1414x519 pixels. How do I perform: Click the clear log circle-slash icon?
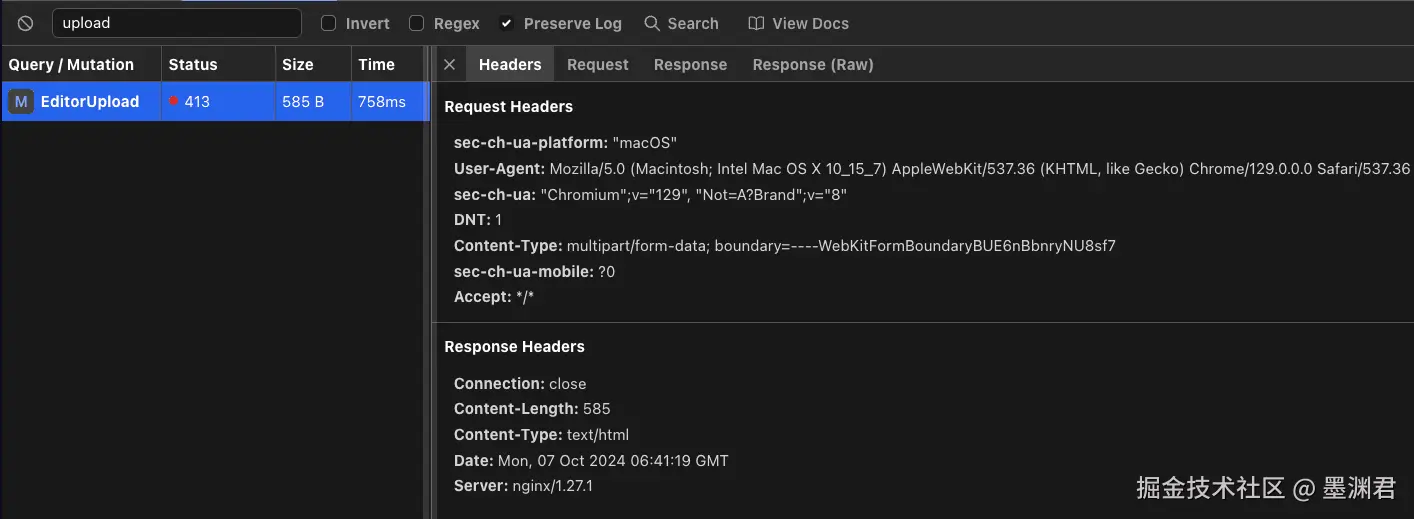tap(26, 23)
